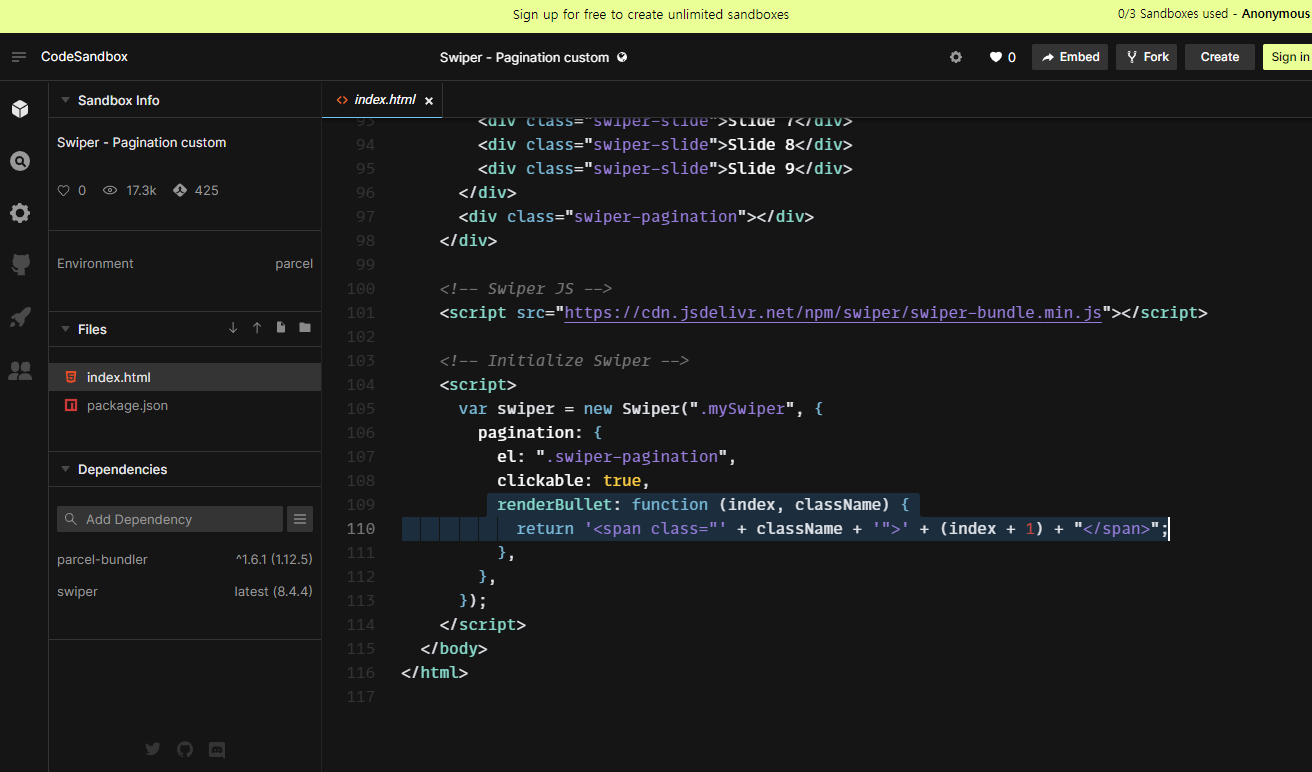Click line number 110 in gutter

[361, 529]
